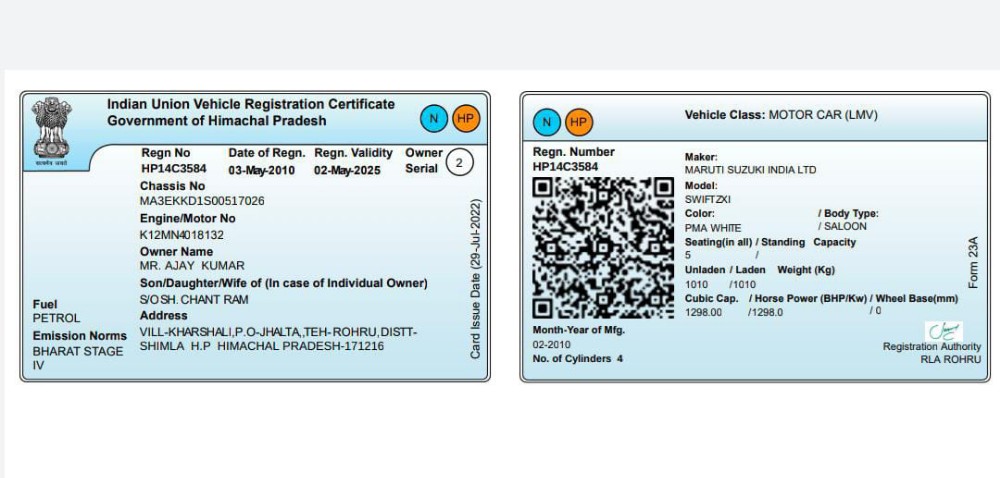Image resolution: width=1000 pixels, height=478 pixels.
Task: Click the color value PMA WHITE
Action: click(x=713, y=228)
